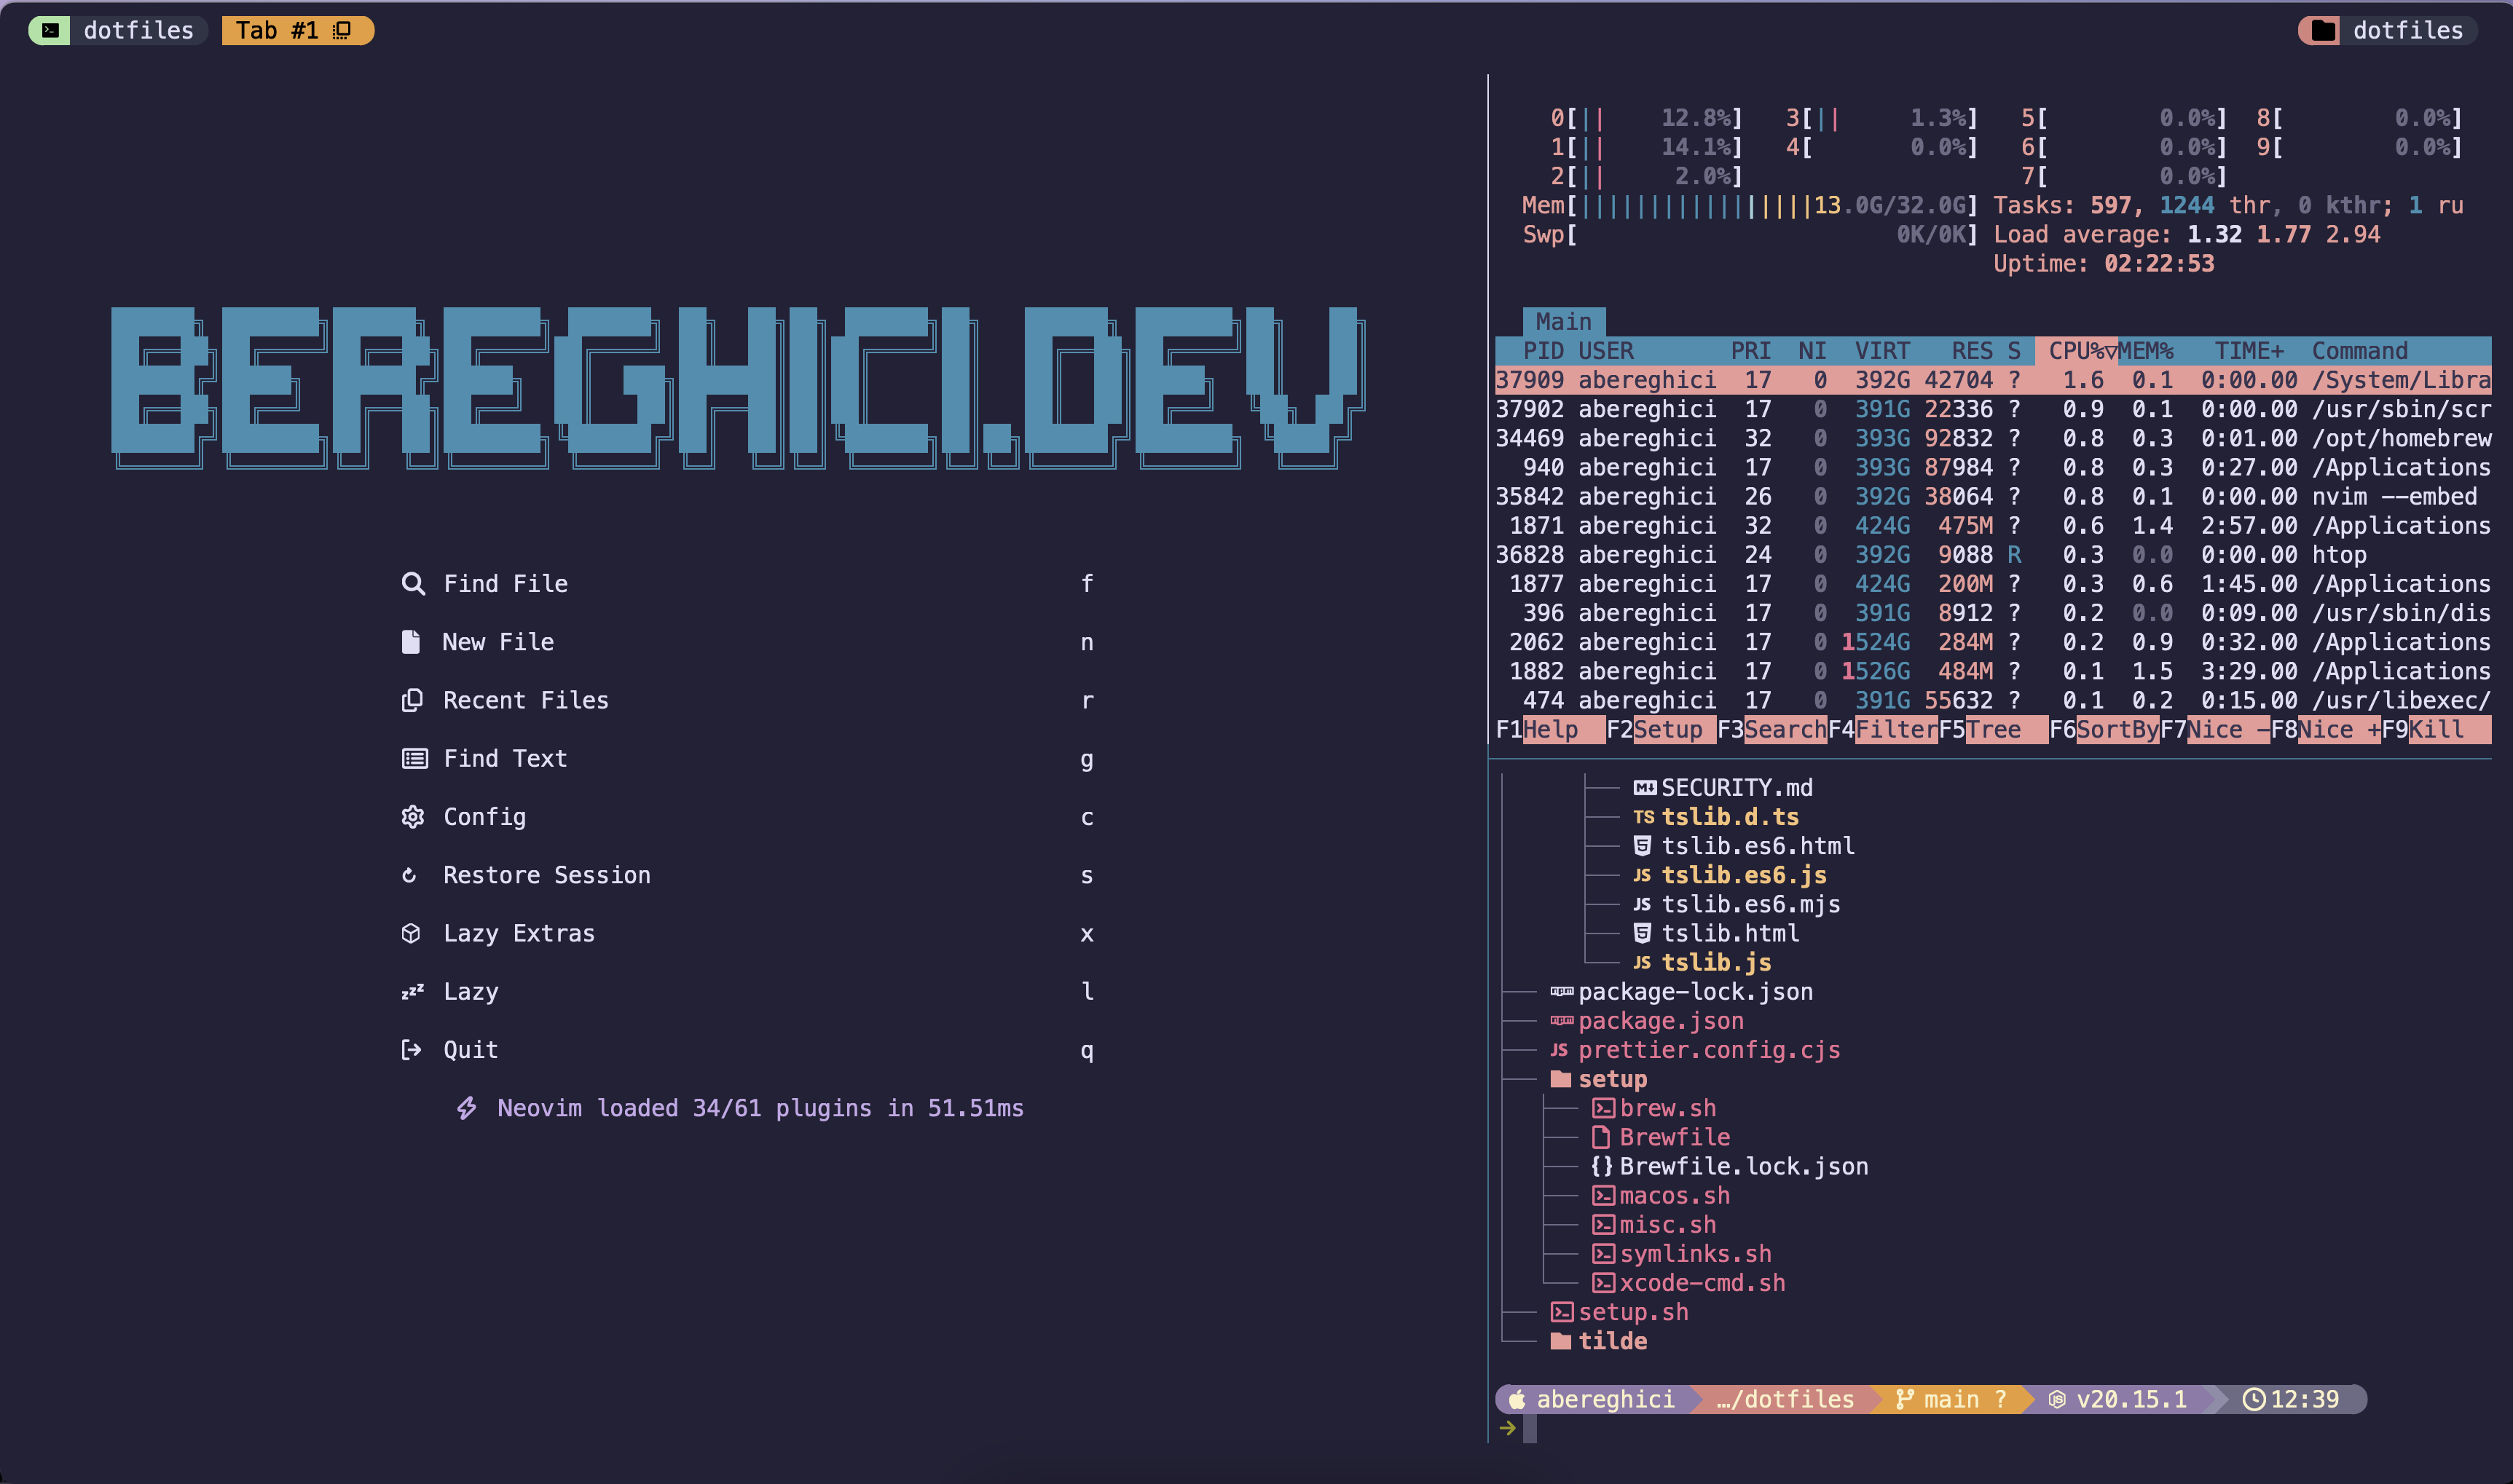2513x1484 pixels.
Task: Click the Quit exit icon
Action: point(411,1050)
